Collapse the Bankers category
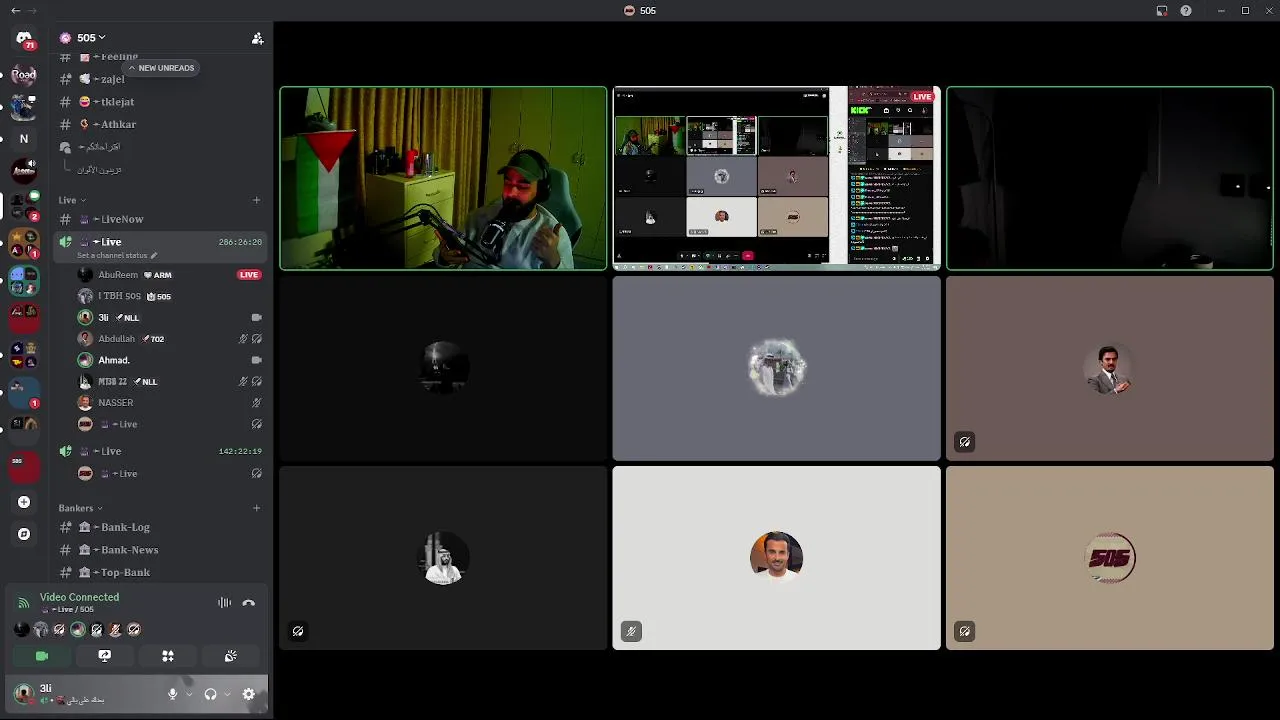The image size is (1280, 720). [80, 508]
